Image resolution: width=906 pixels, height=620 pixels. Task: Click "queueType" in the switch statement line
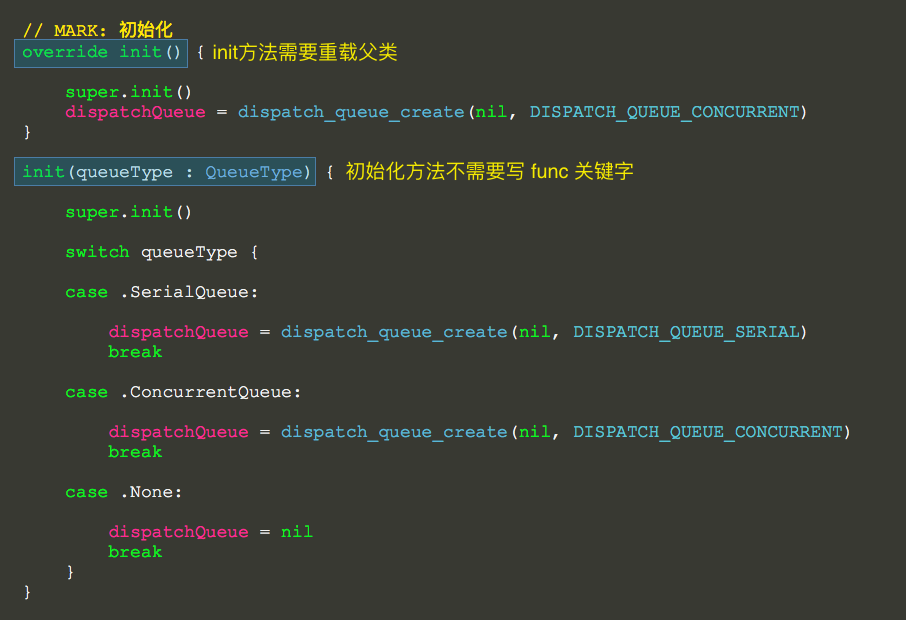pyautogui.click(x=189, y=253)
